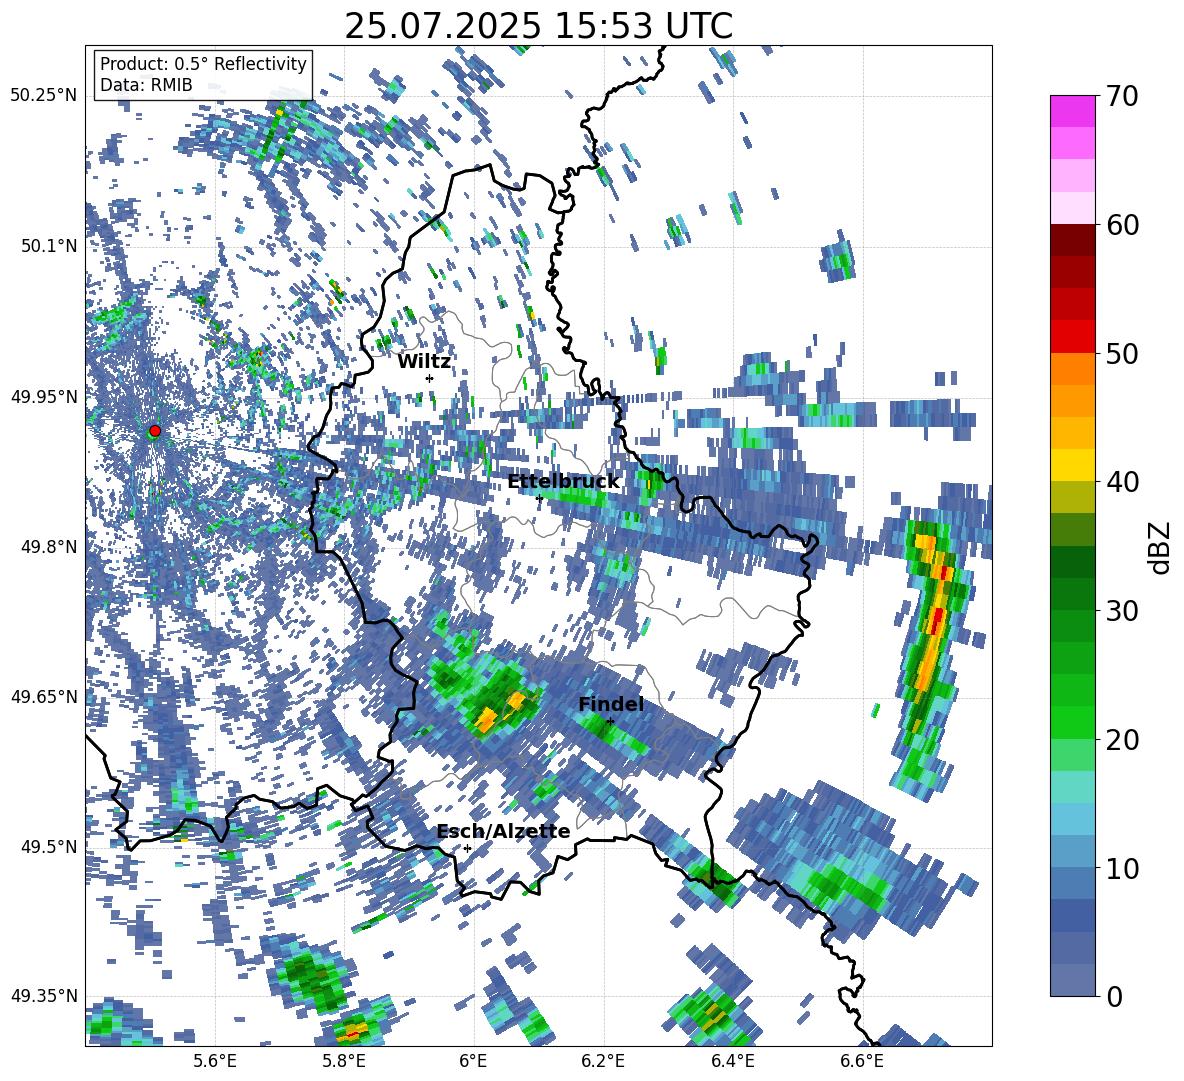Click the 6°E longitude label
The image size is (1184, 1081).
click(x=473, y=1061)
